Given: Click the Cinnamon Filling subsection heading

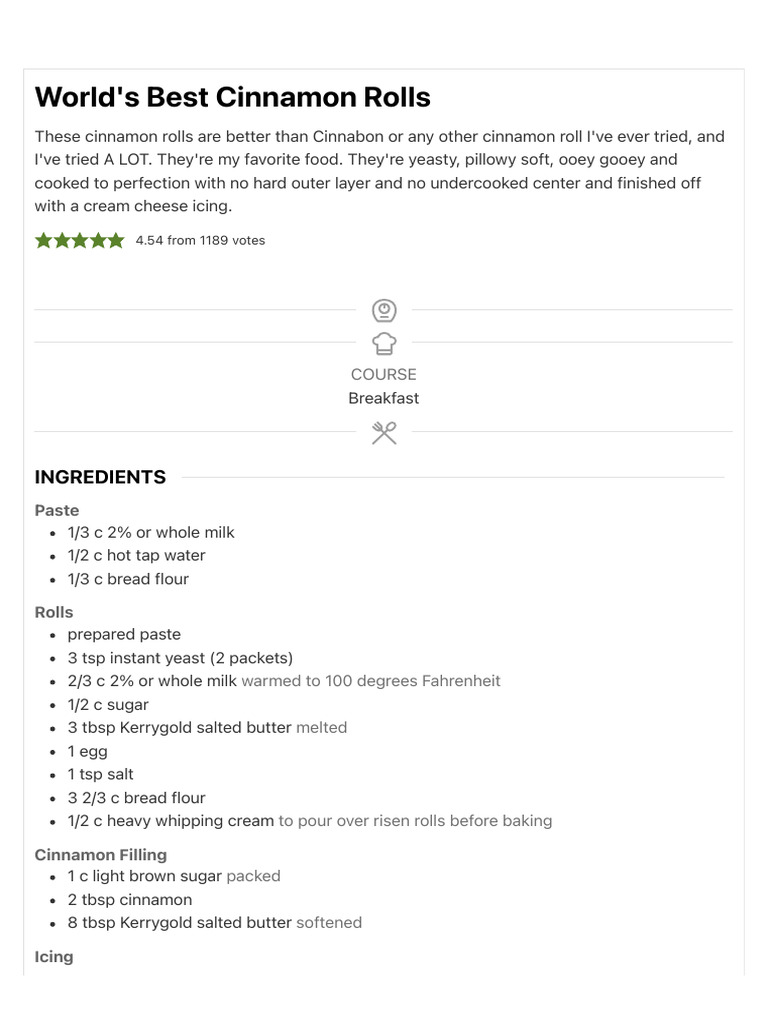Looking at the screenshot, I should tap(101, 854).
